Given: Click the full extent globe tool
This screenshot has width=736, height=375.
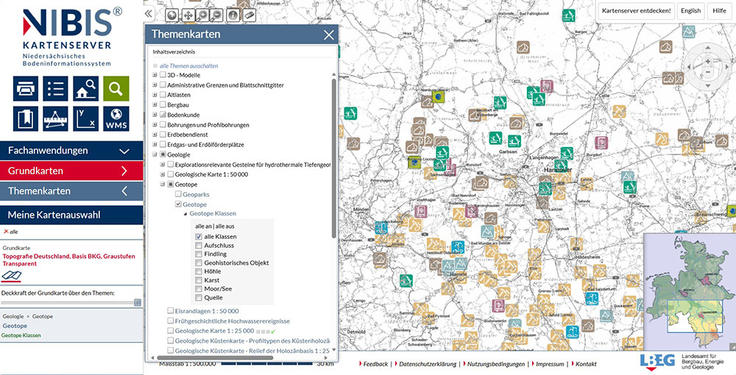Looking at the screenshot, I should [x=172, y=15].
